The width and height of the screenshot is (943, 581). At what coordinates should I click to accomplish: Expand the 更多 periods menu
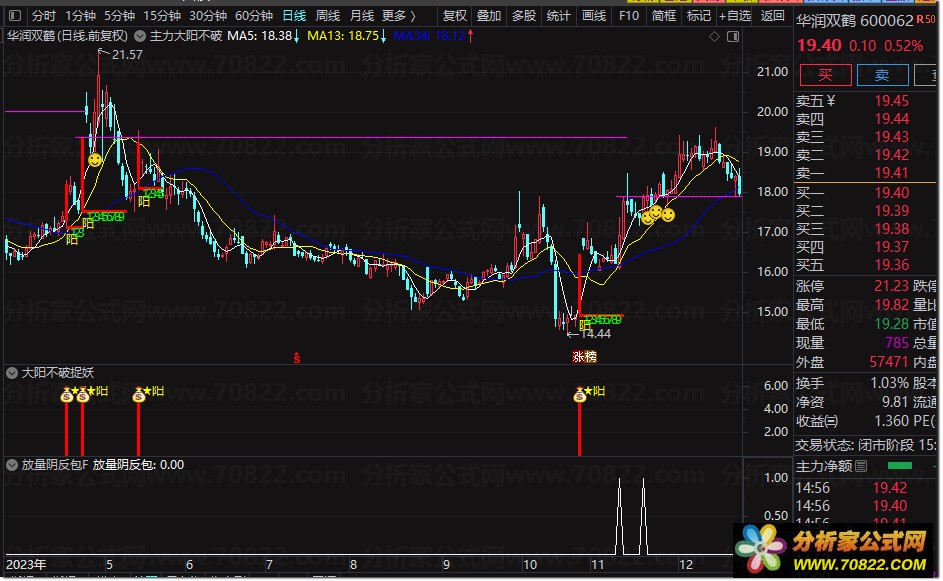tap(399, 16)
